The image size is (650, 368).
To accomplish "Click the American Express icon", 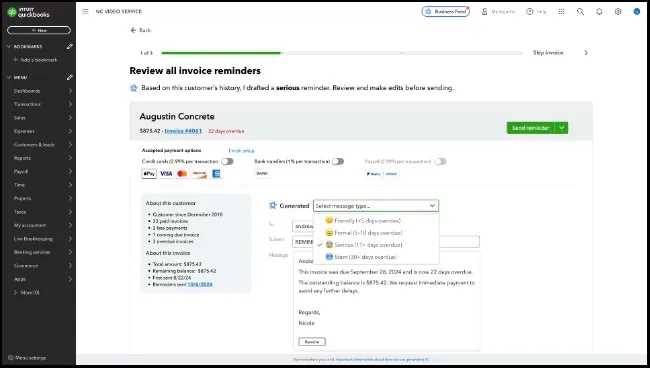I will (216, 174).
